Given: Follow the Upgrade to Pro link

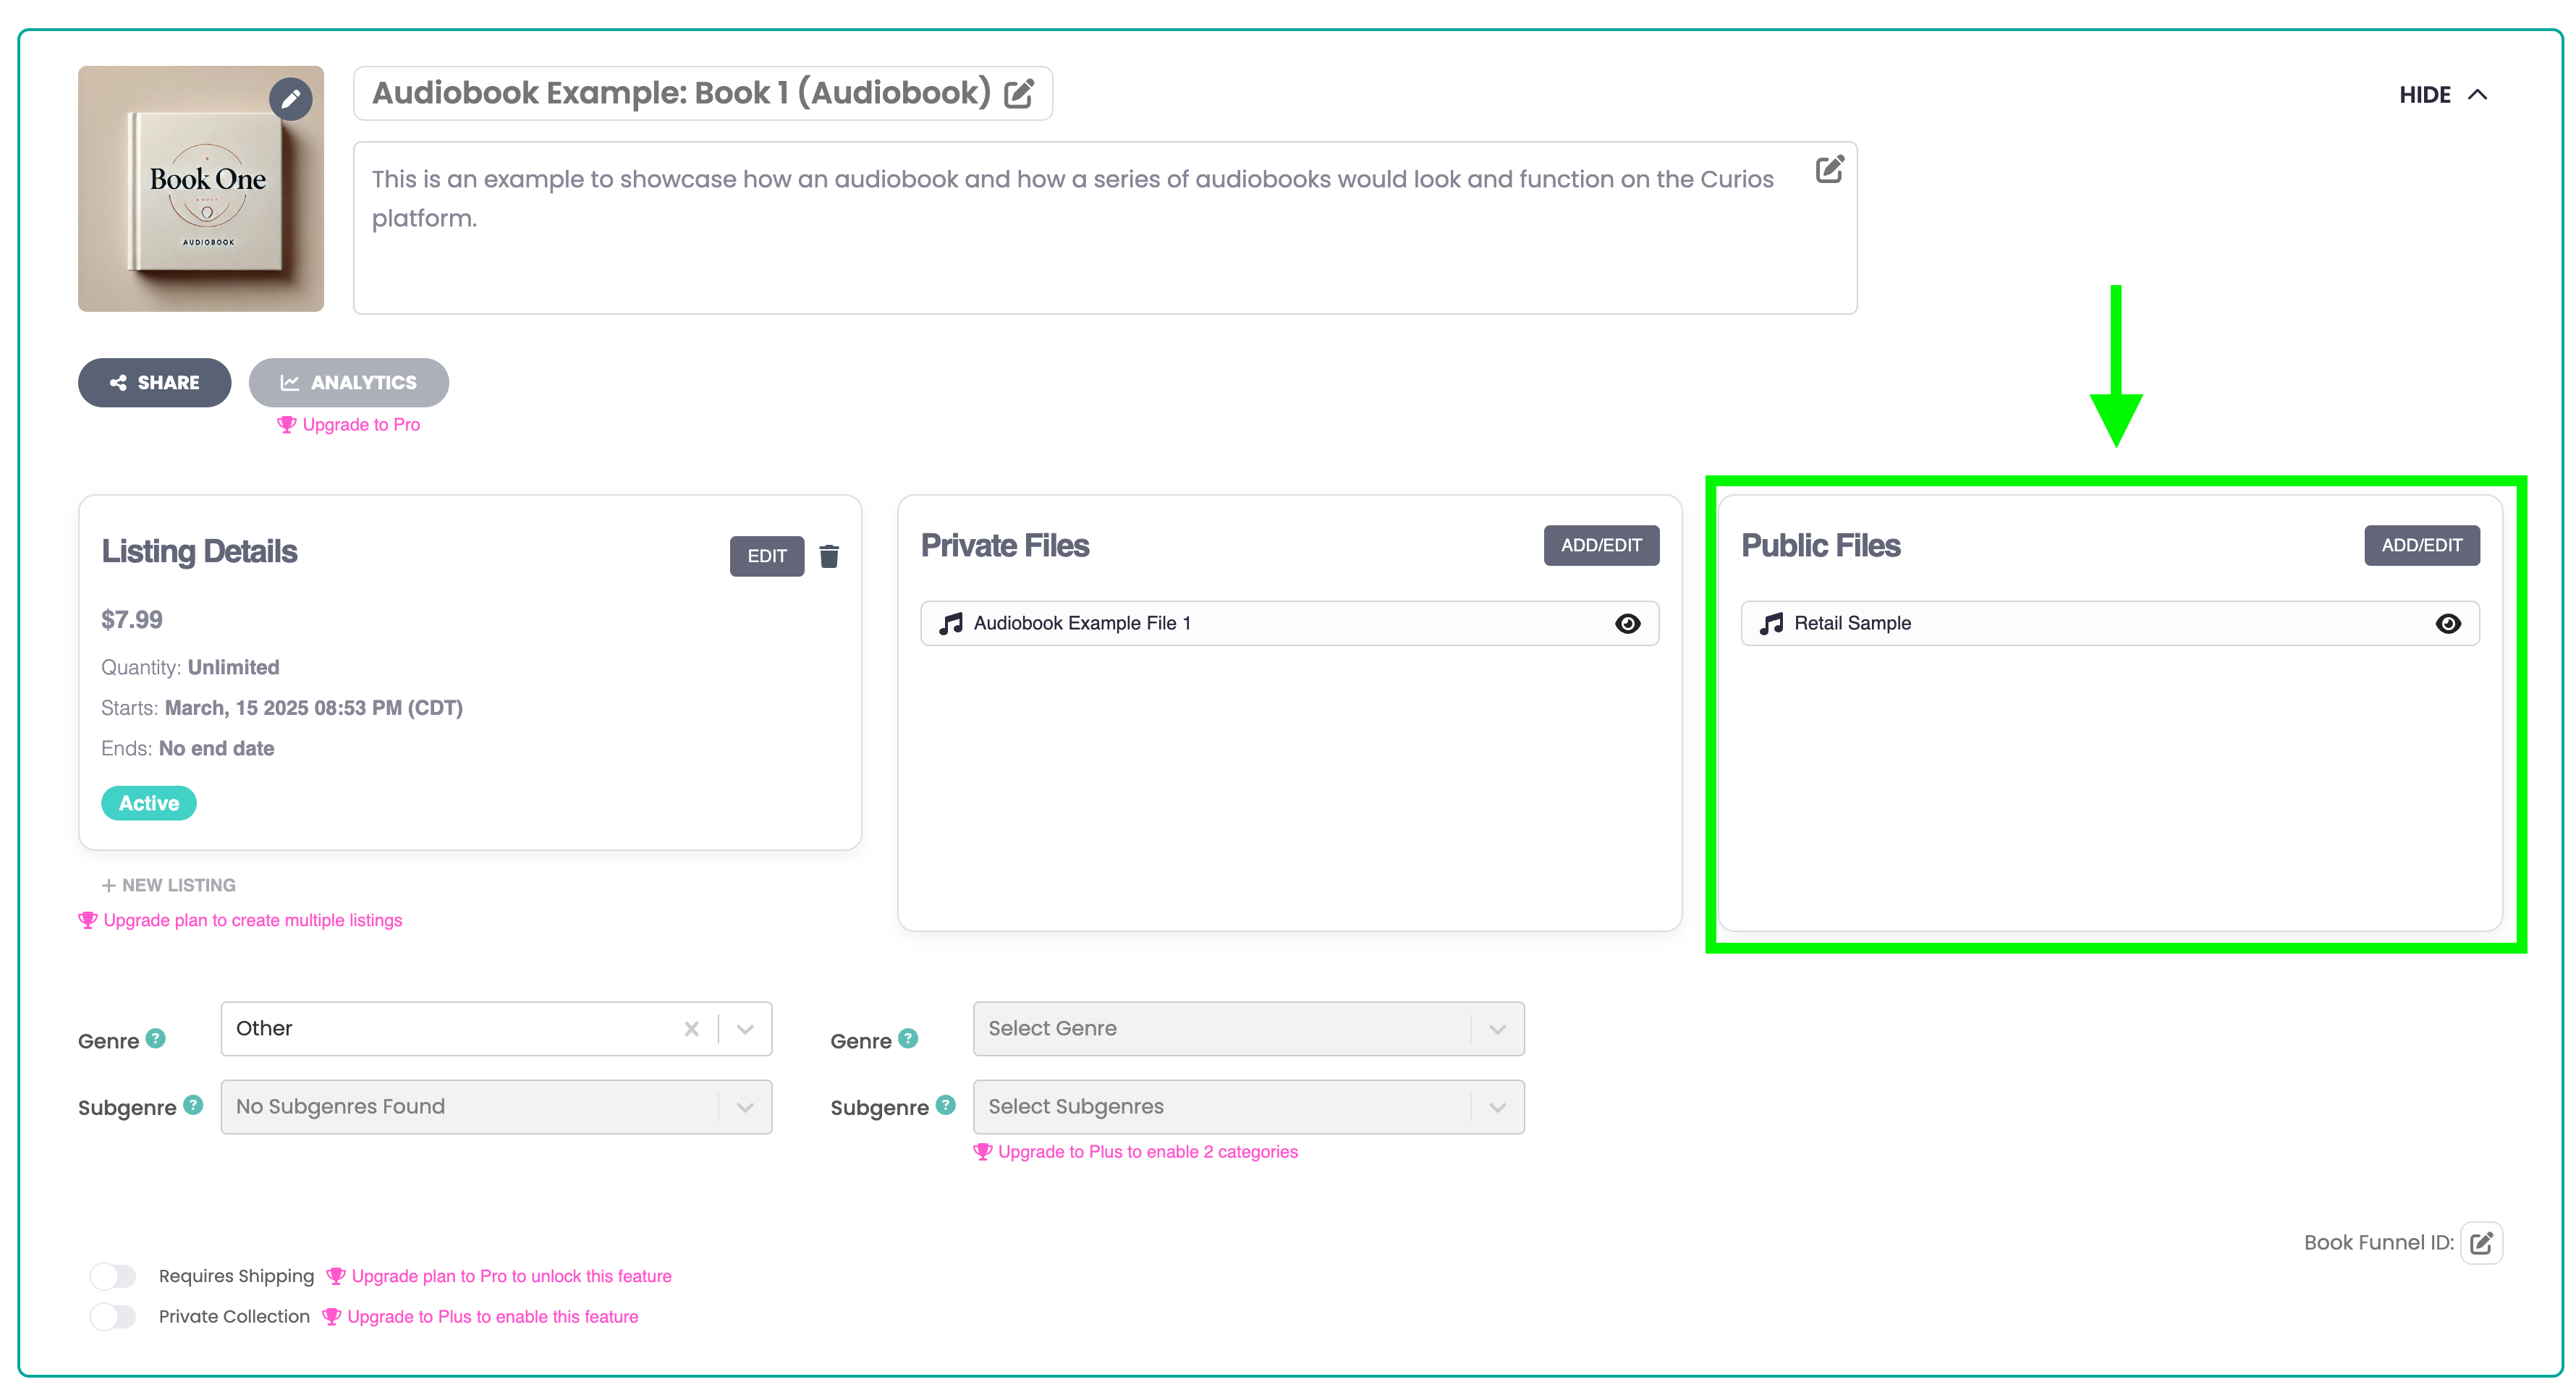Looking at the screenshot, I should 361,425.
